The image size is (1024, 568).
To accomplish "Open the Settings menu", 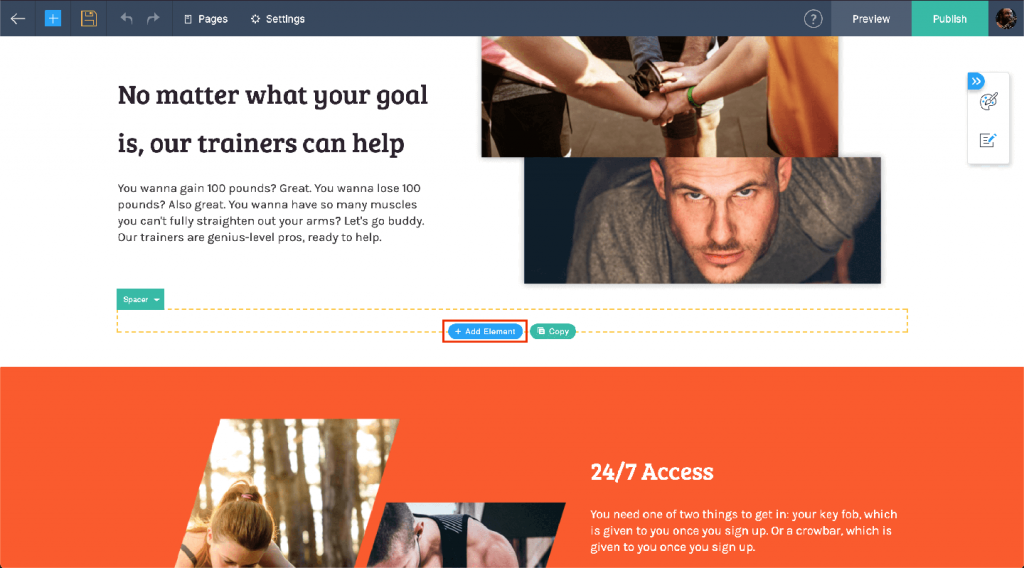I will (278, 19).
